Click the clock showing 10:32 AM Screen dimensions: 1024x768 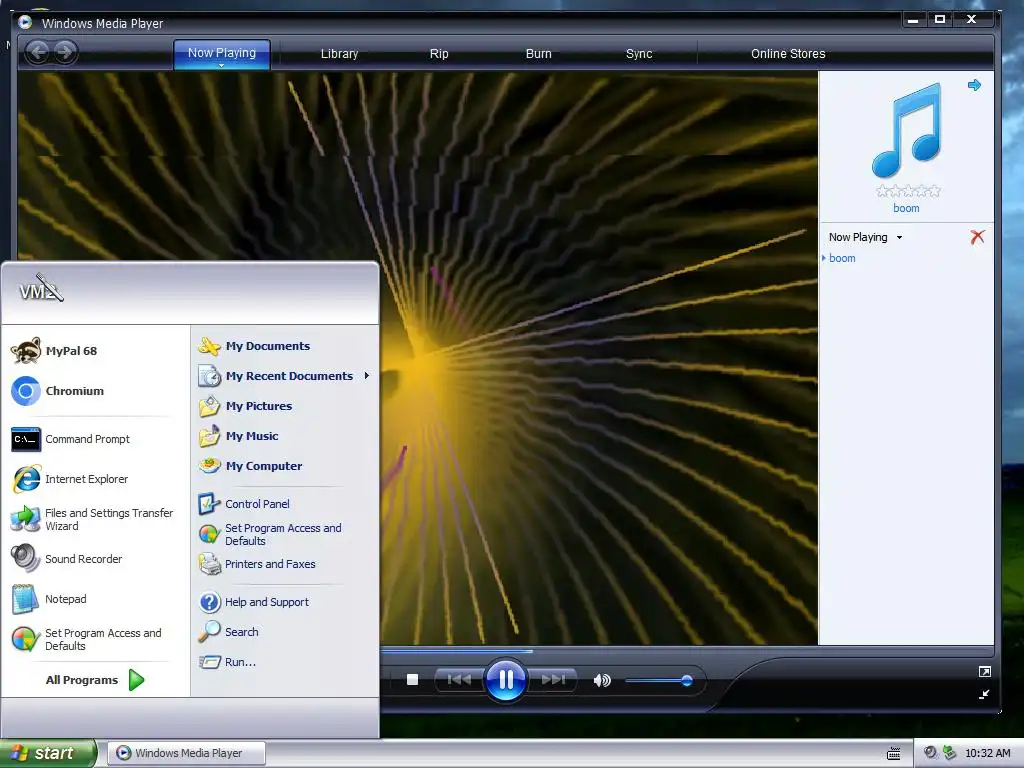[x=987, y=753]
